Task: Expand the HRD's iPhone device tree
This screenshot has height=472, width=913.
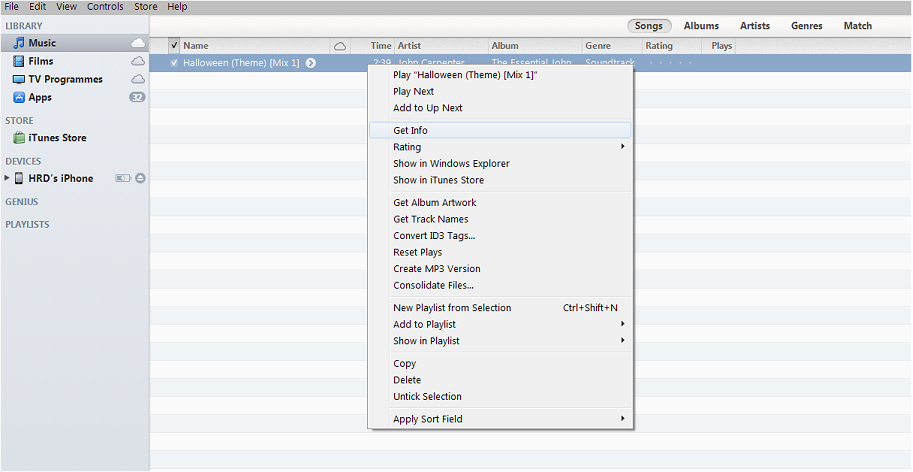Action: 7,178
